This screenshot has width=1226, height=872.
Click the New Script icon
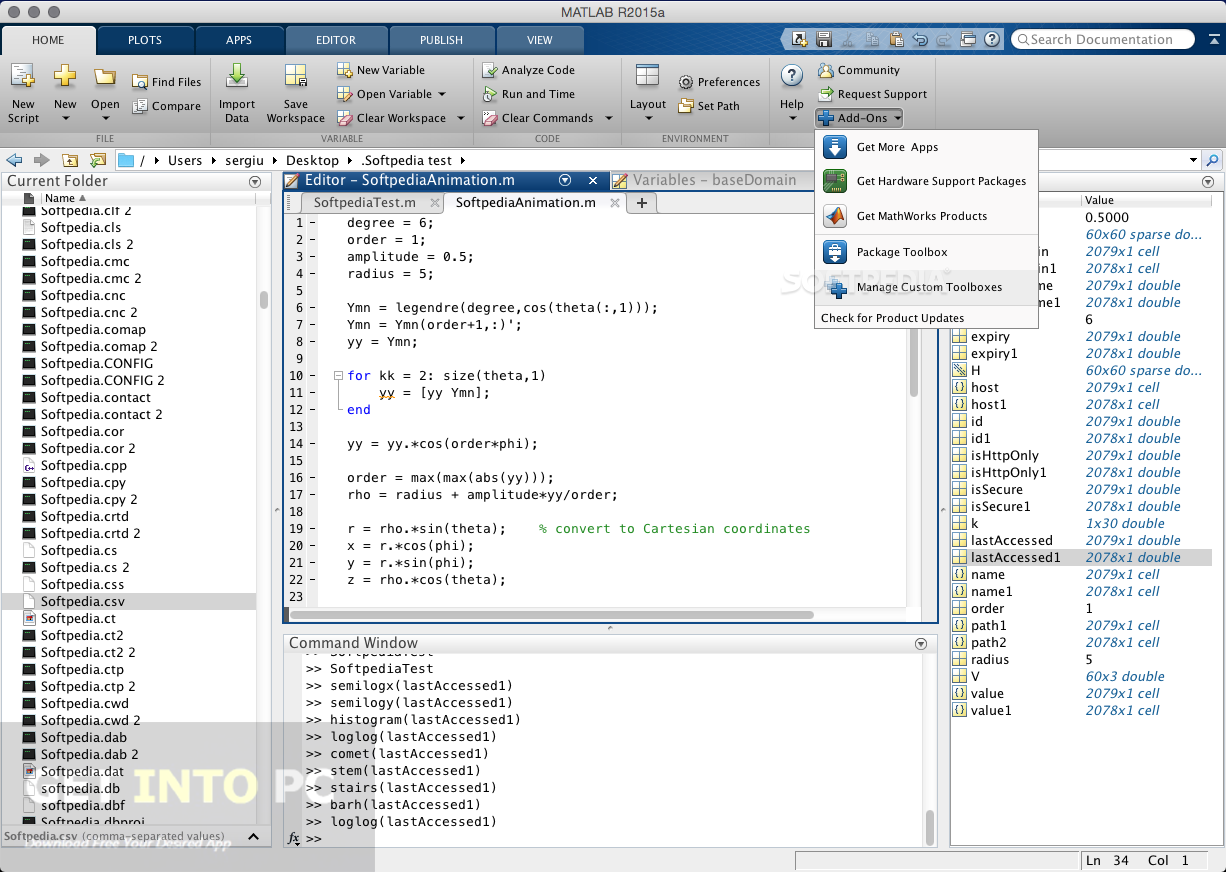(23, 77)
